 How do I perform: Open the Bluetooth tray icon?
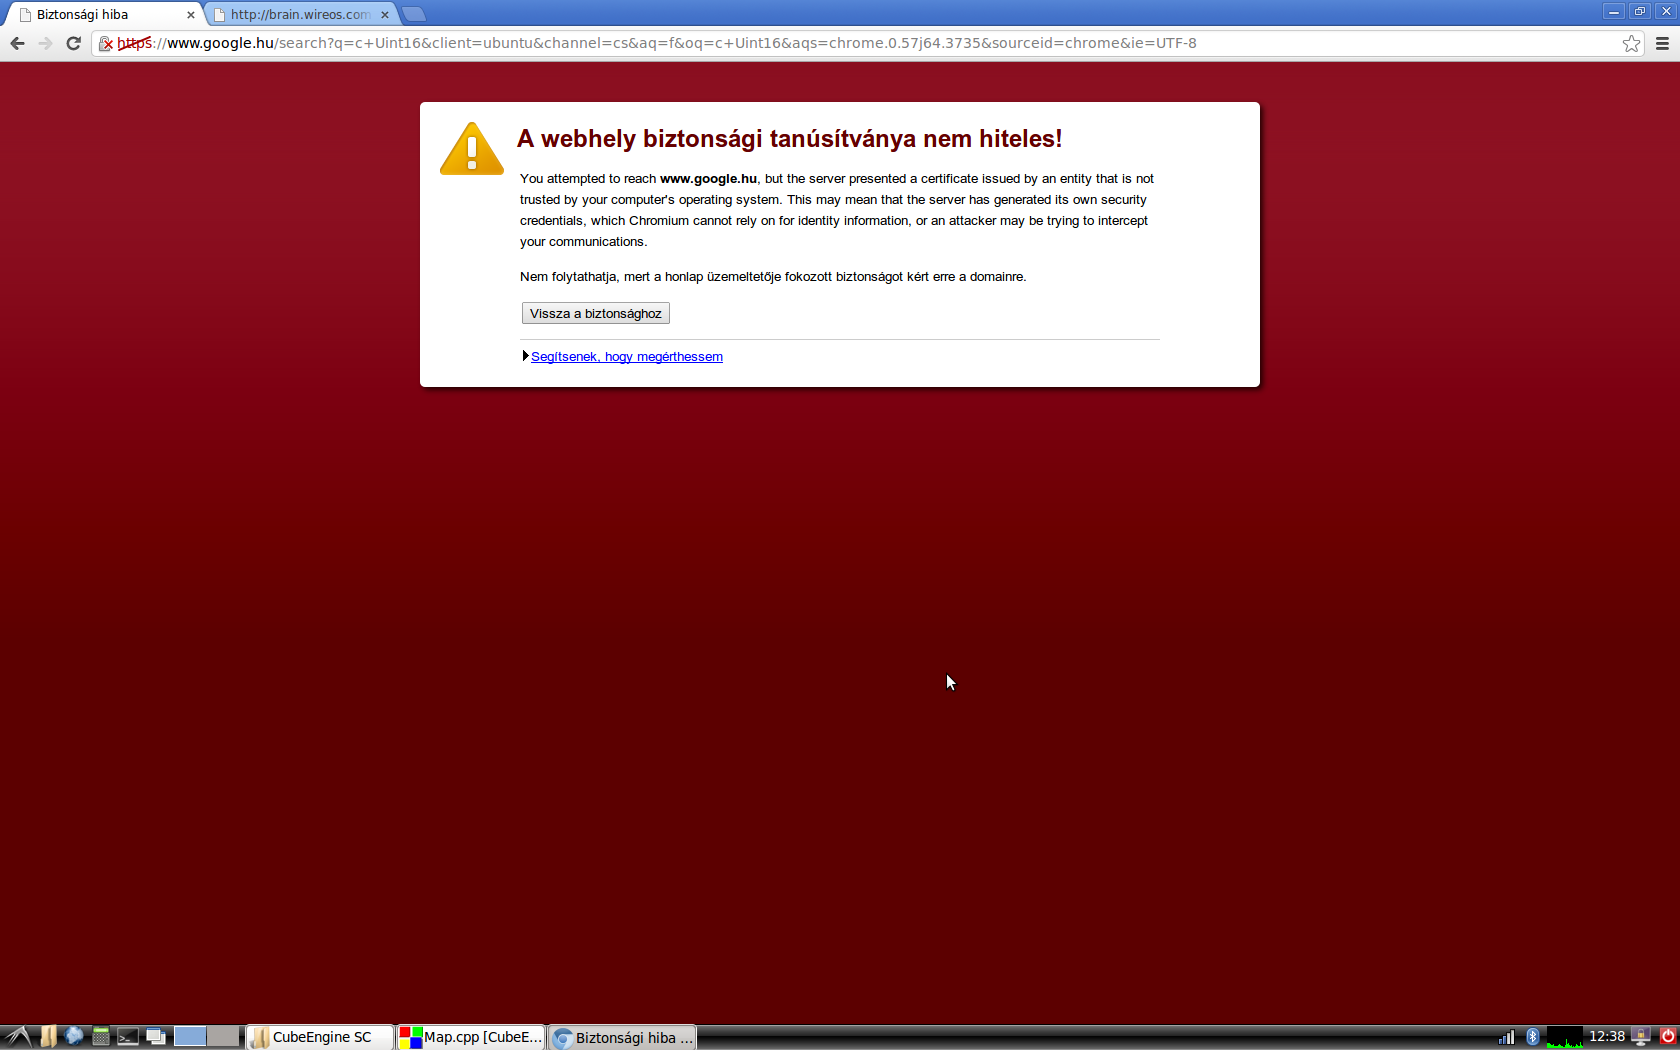click(1532, 1037)
